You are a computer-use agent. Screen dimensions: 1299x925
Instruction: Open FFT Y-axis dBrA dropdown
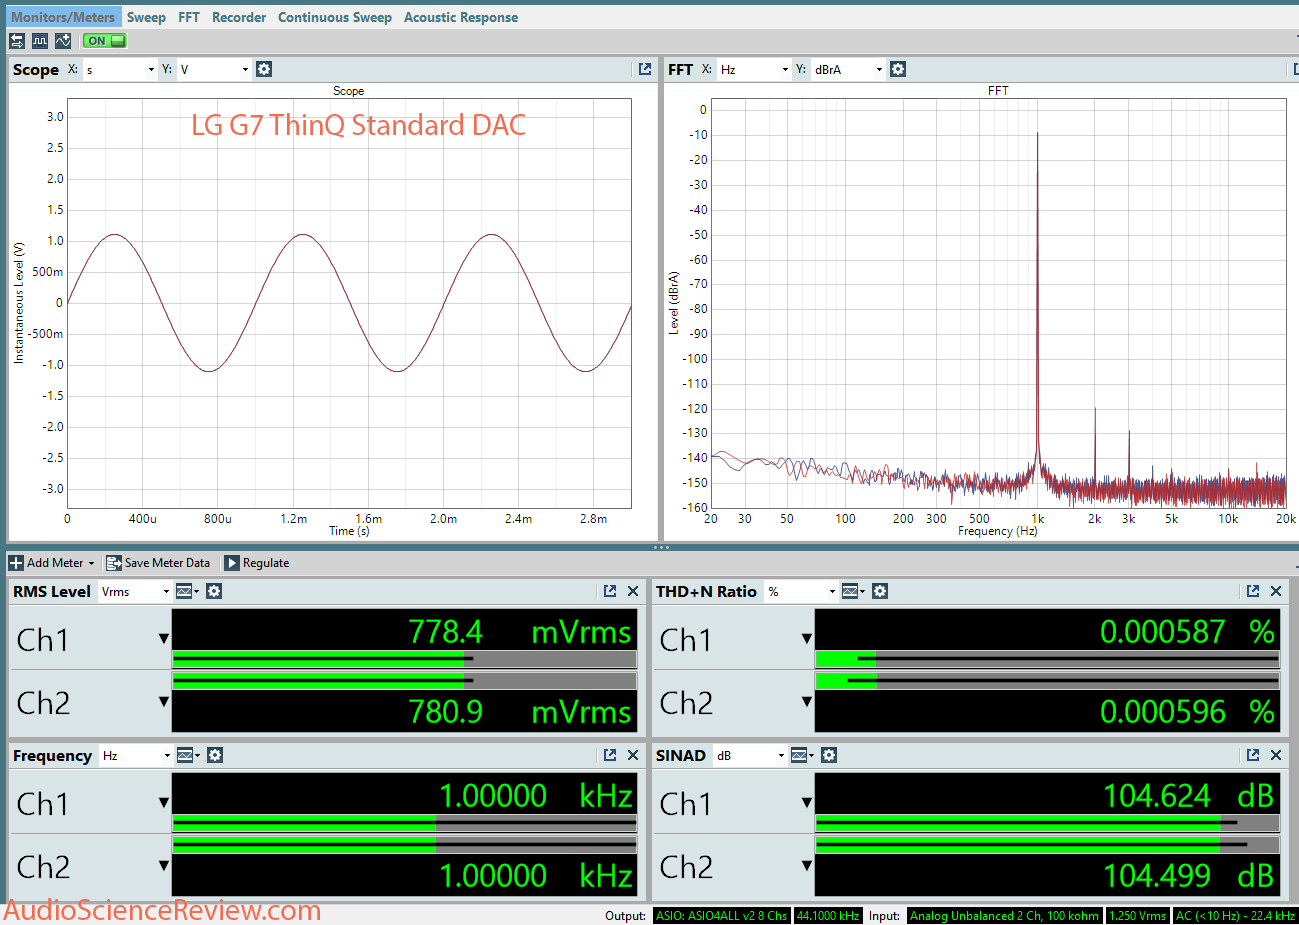tap(848, 69)
